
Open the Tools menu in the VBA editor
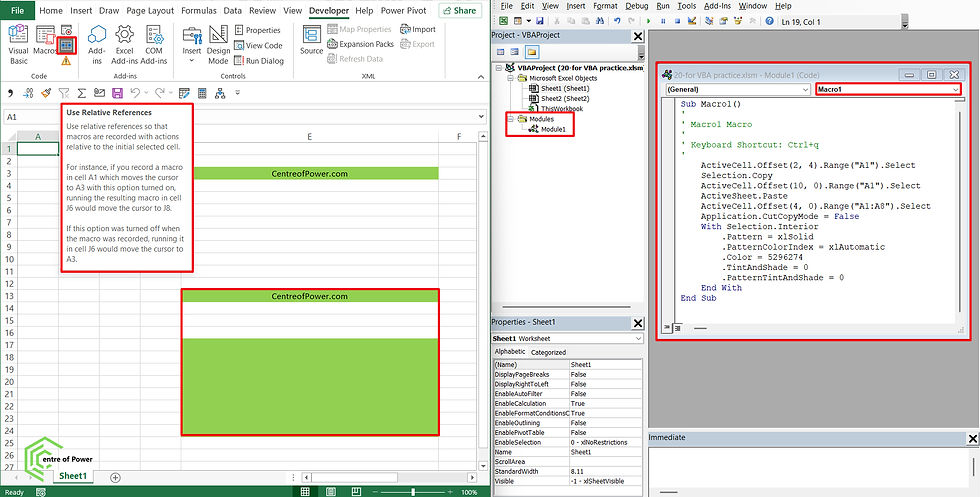click(686, 6)
